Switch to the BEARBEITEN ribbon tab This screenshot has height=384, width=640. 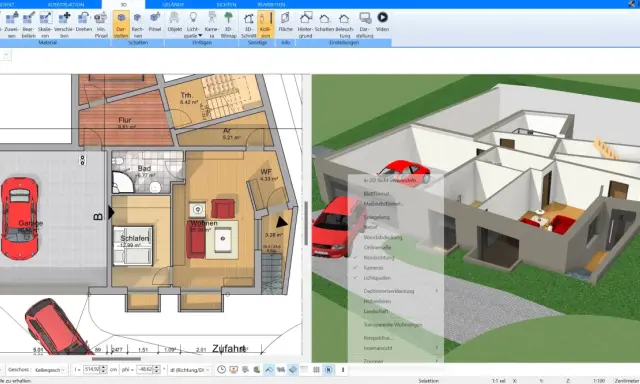(271, 4)
